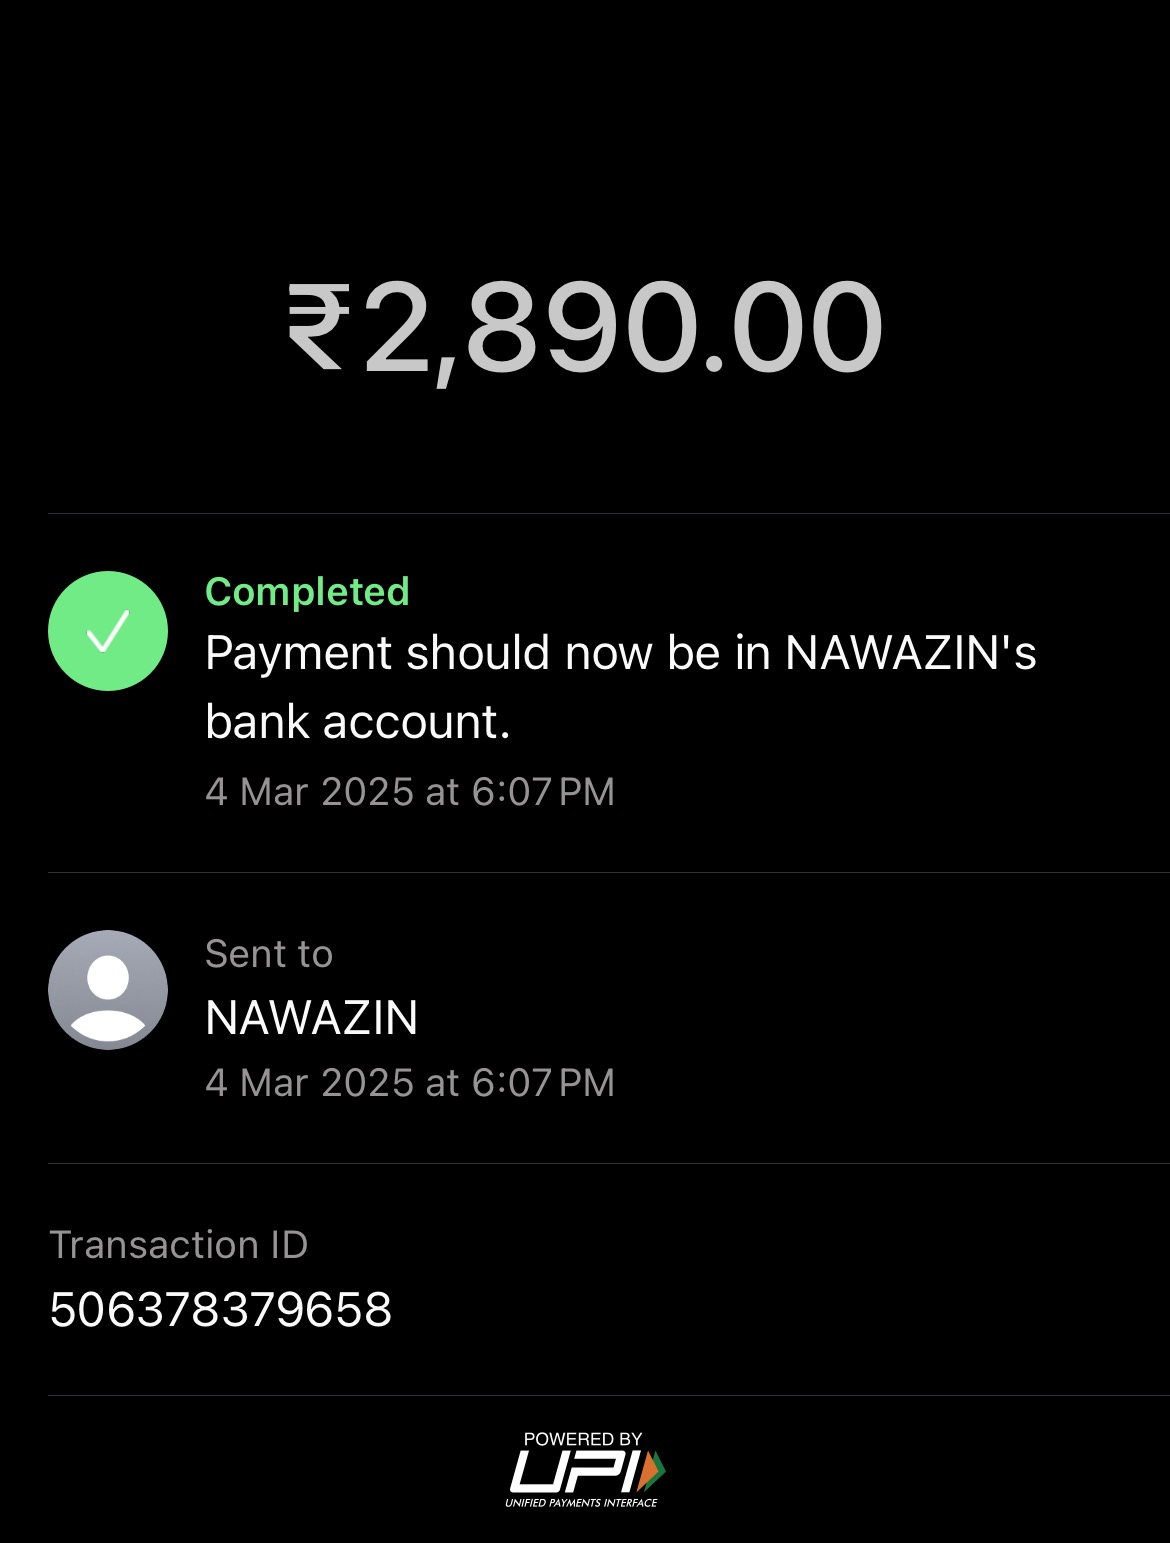This screenshot has width=1170, height=1543.
Task: Tap the rupee symbol before the amount
Action: click(x=319, y=328)
